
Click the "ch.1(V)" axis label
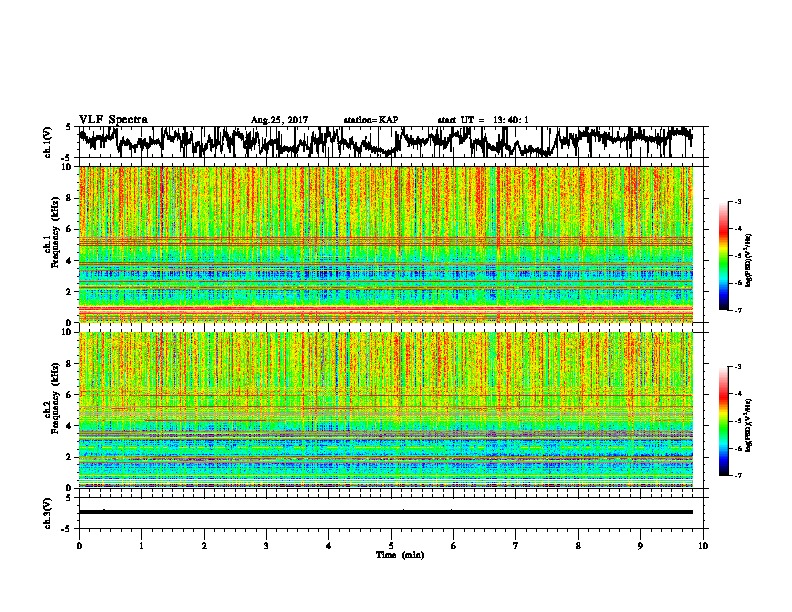pos(48,142)
